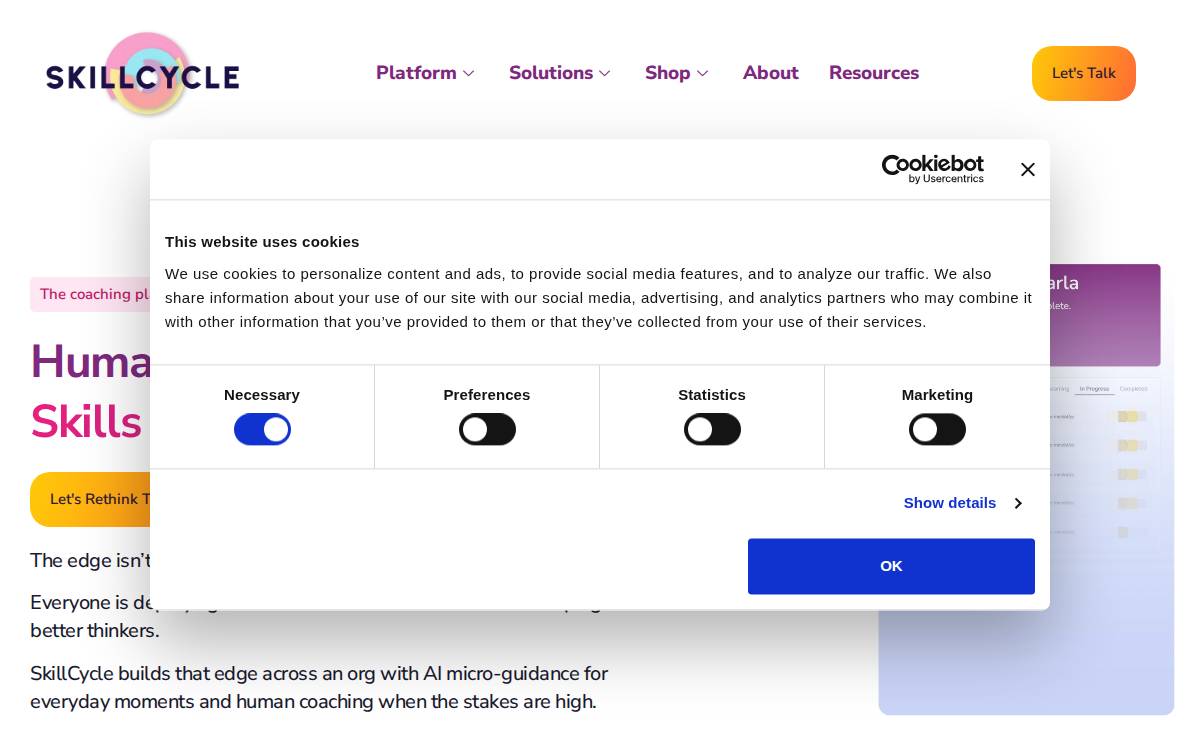
Task: Go to the About page
Action: [771, 73]
